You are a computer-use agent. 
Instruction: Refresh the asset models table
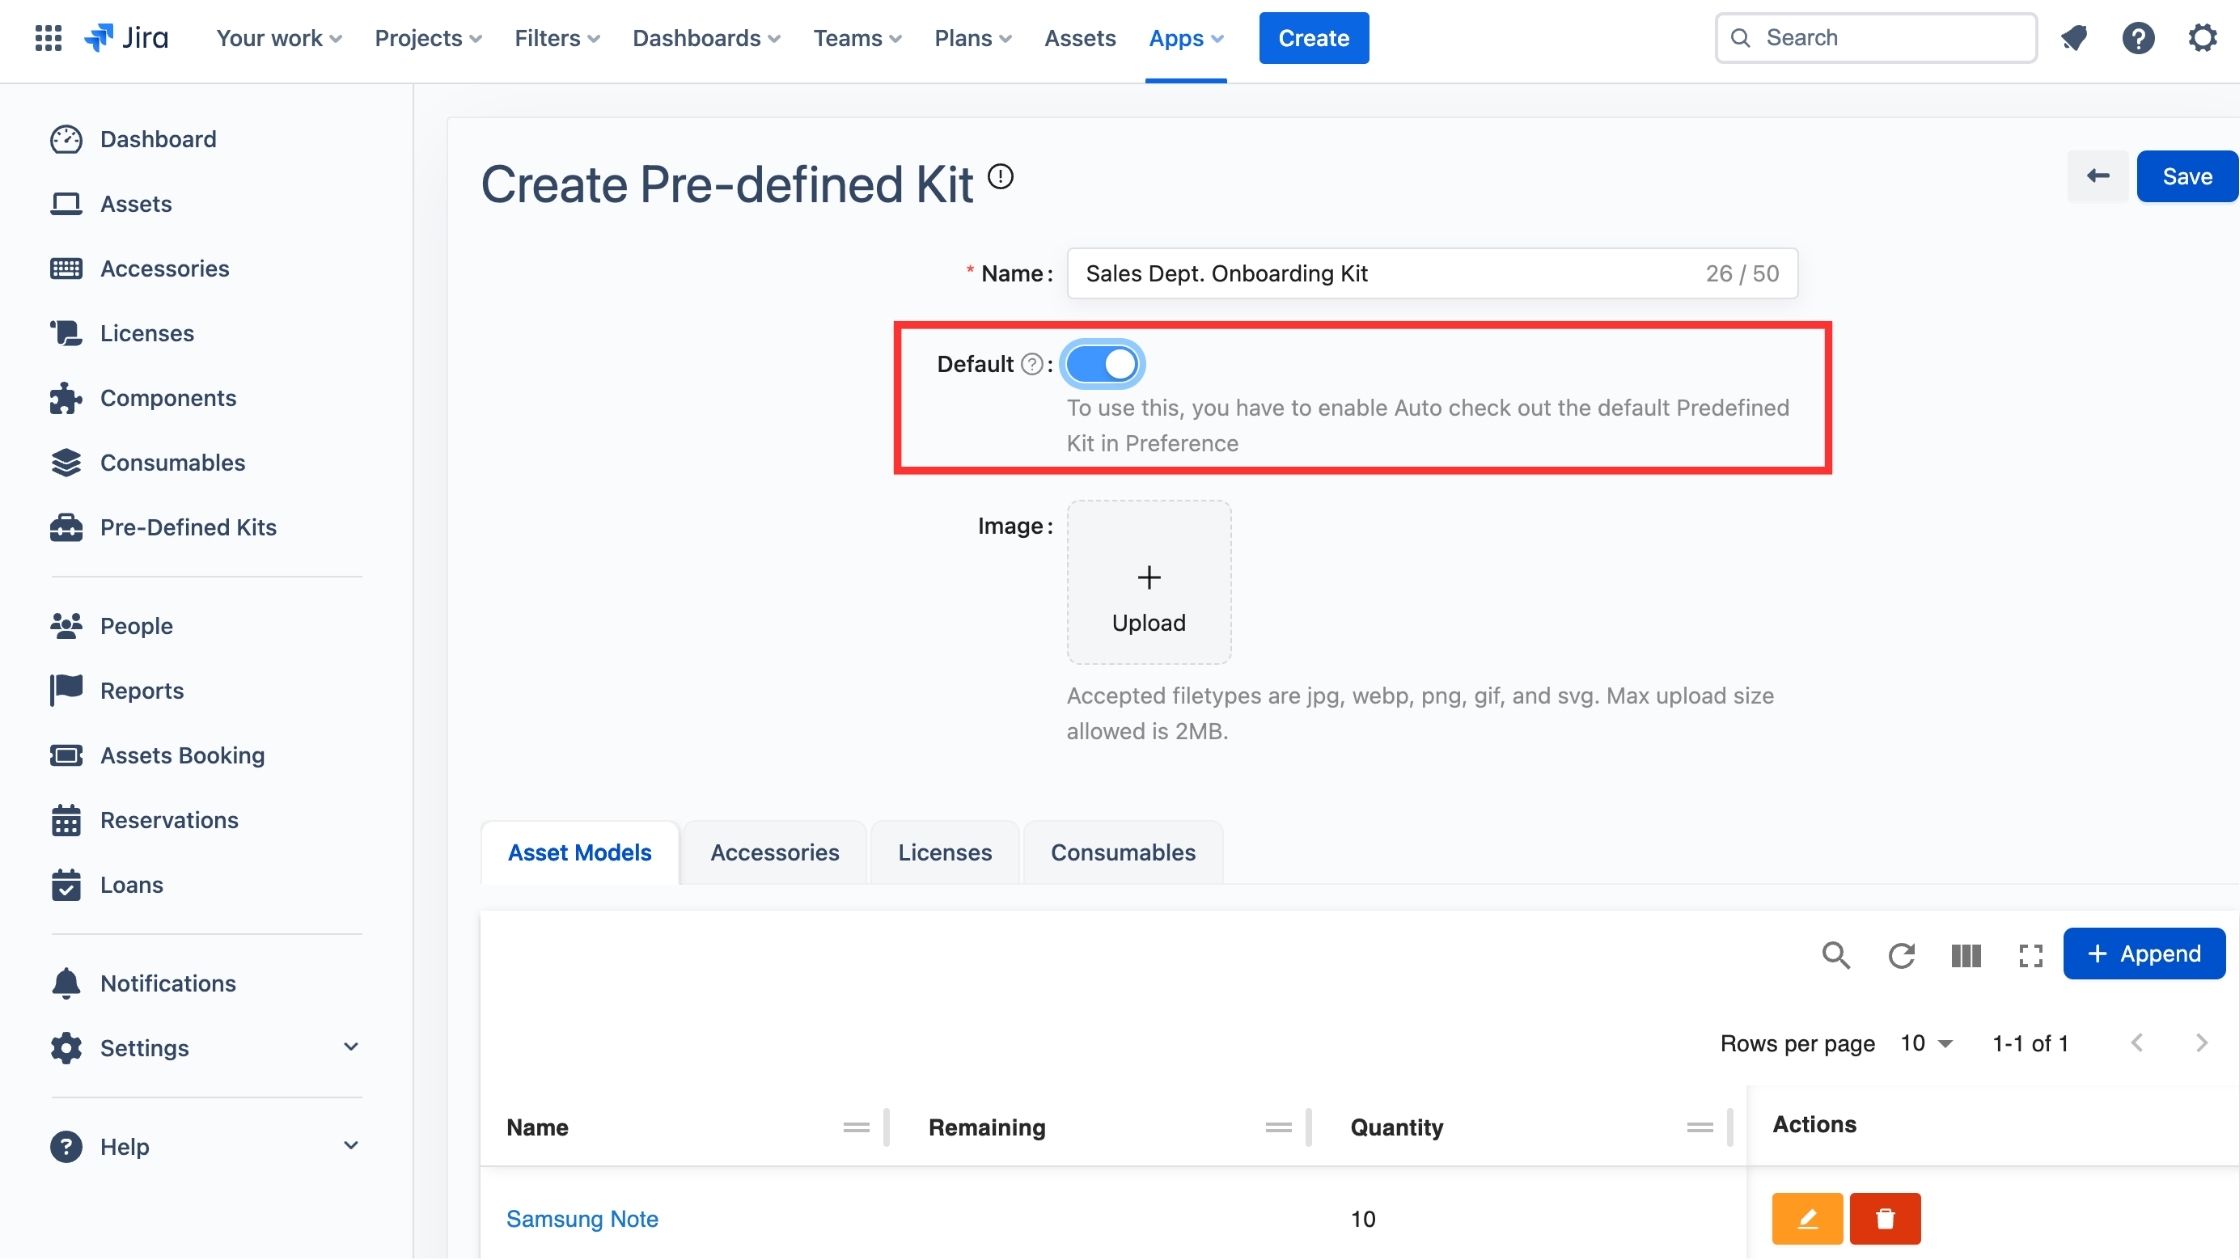click(1901, 955)
